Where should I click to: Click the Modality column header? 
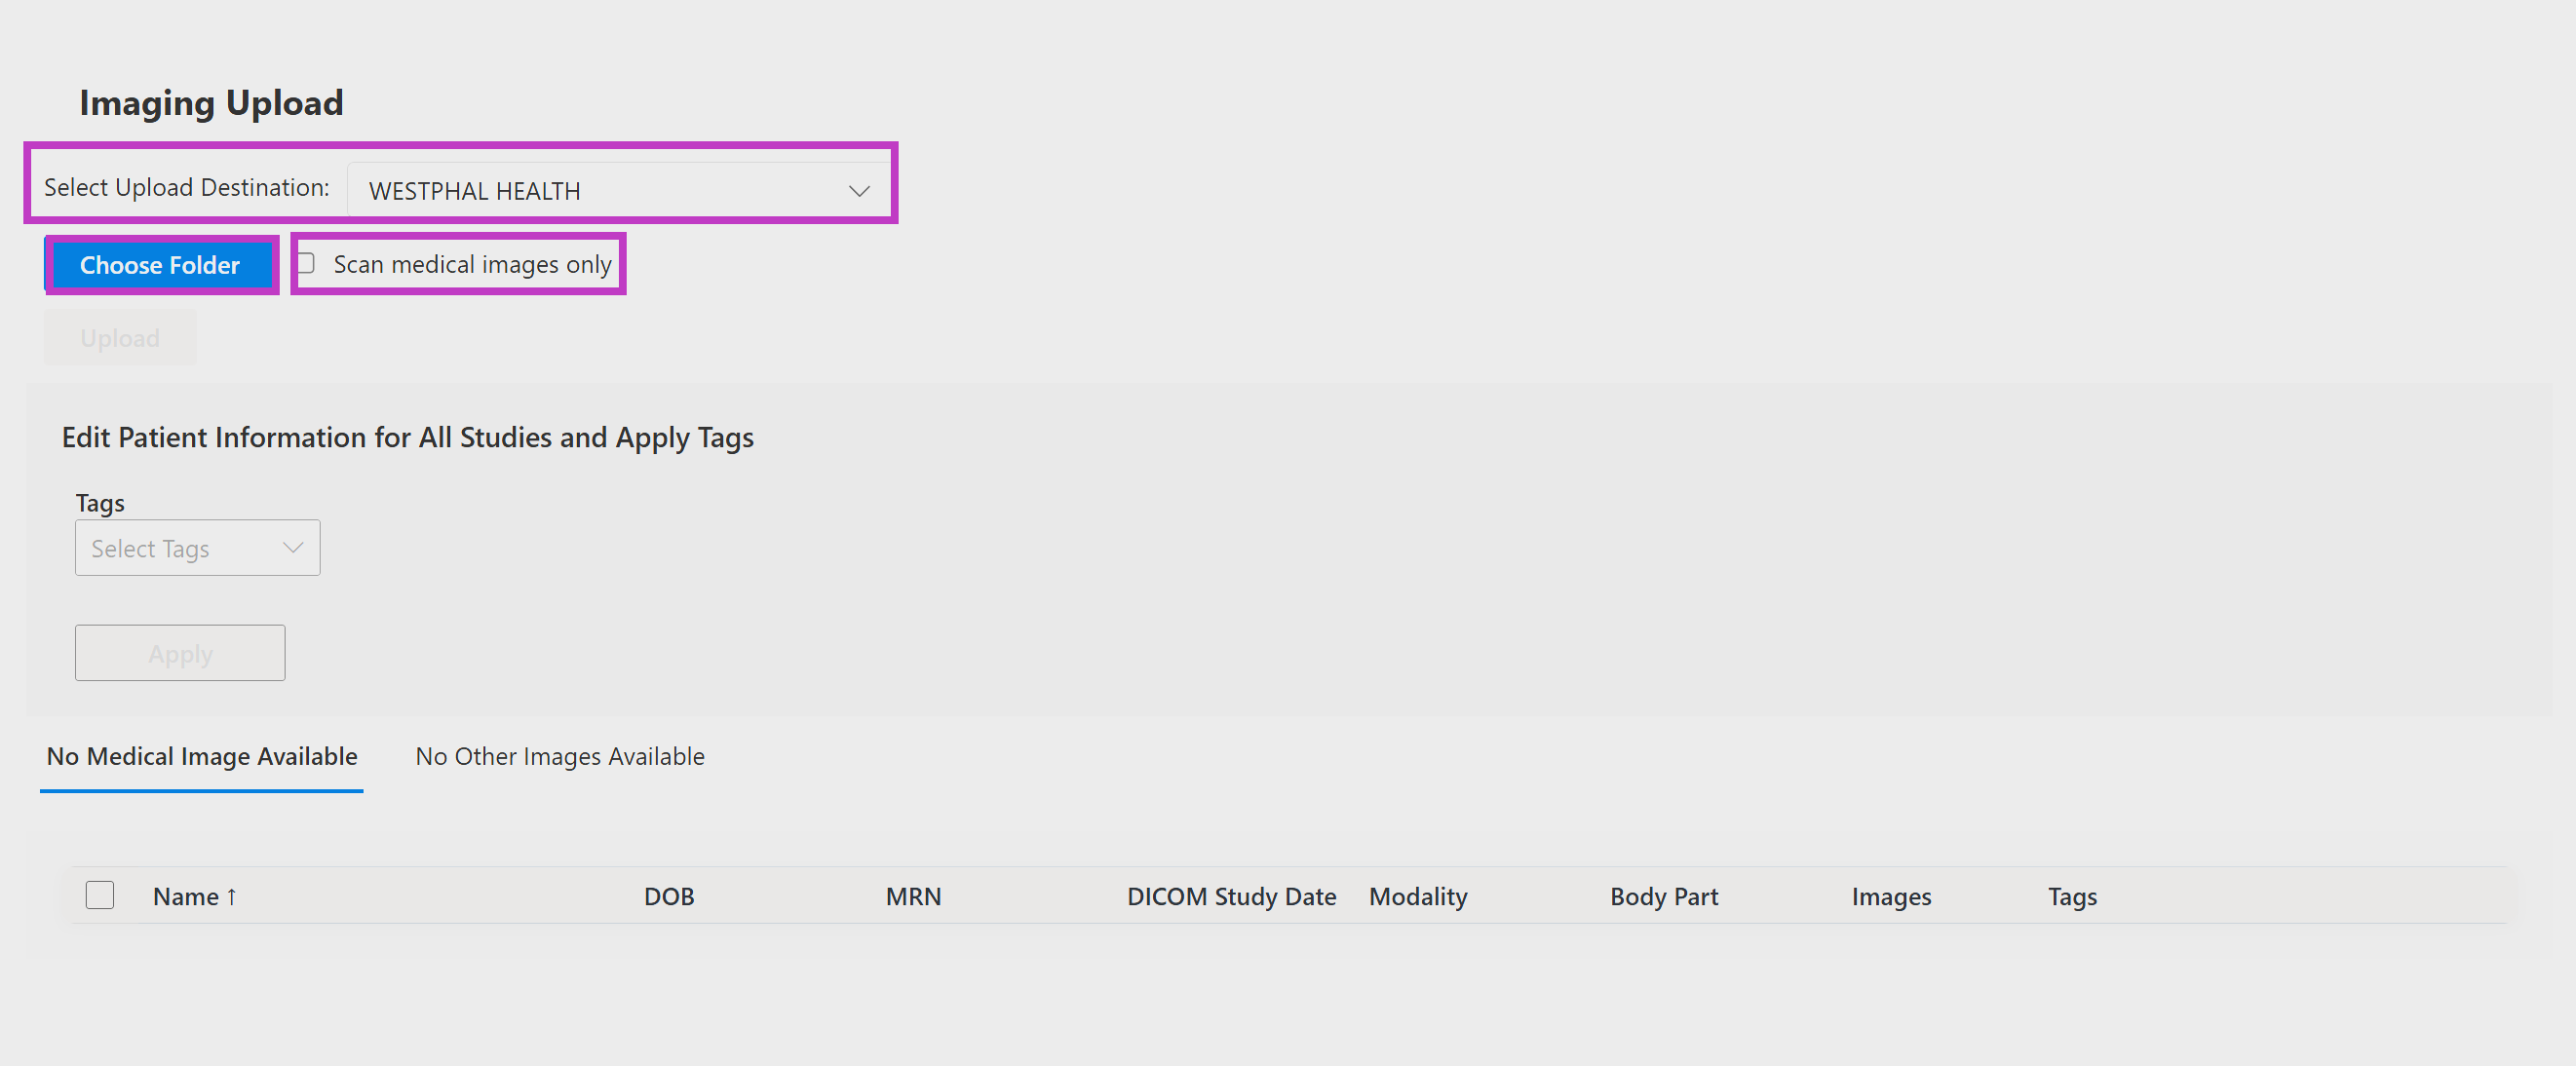(x=1418, y=897)
